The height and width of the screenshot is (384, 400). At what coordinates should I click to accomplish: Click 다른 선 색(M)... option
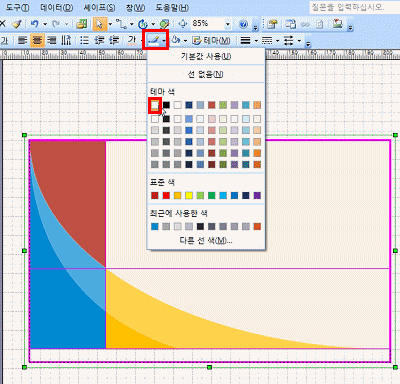pyautogui.click(x=206, y=240)
